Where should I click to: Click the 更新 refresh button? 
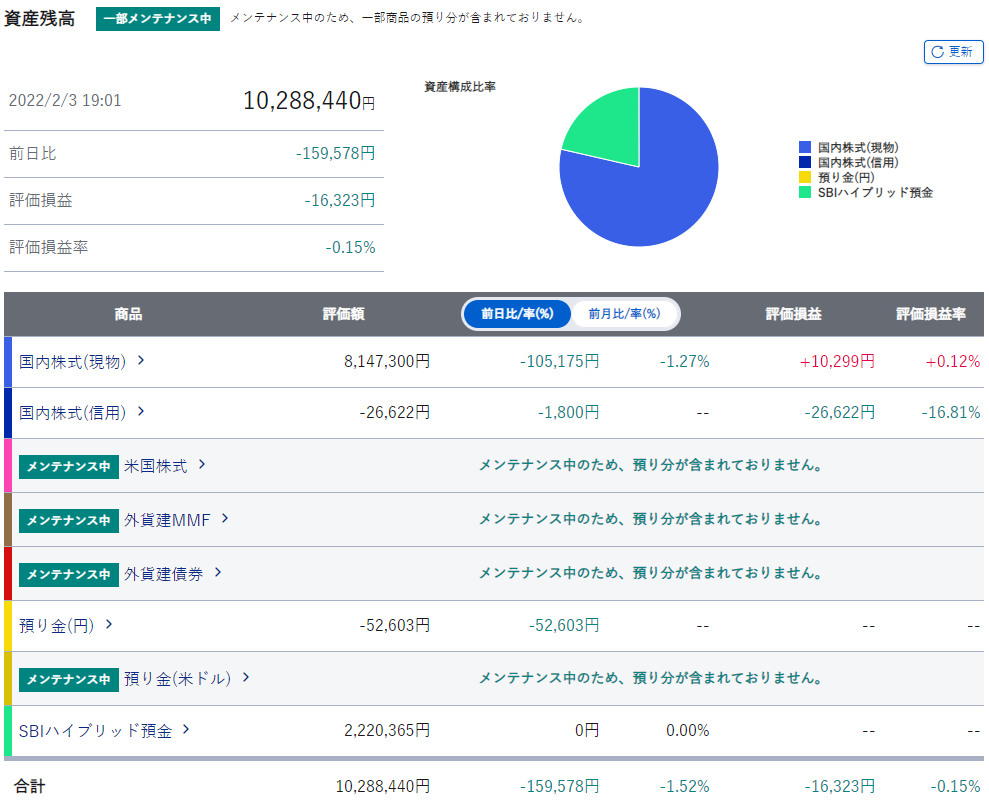tap(953, 52)
